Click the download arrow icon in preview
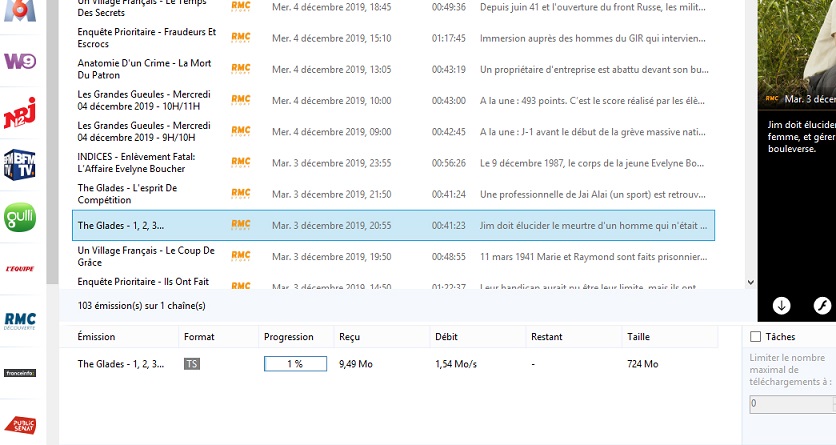The image size is (836, 445). (x=782, y=305)
